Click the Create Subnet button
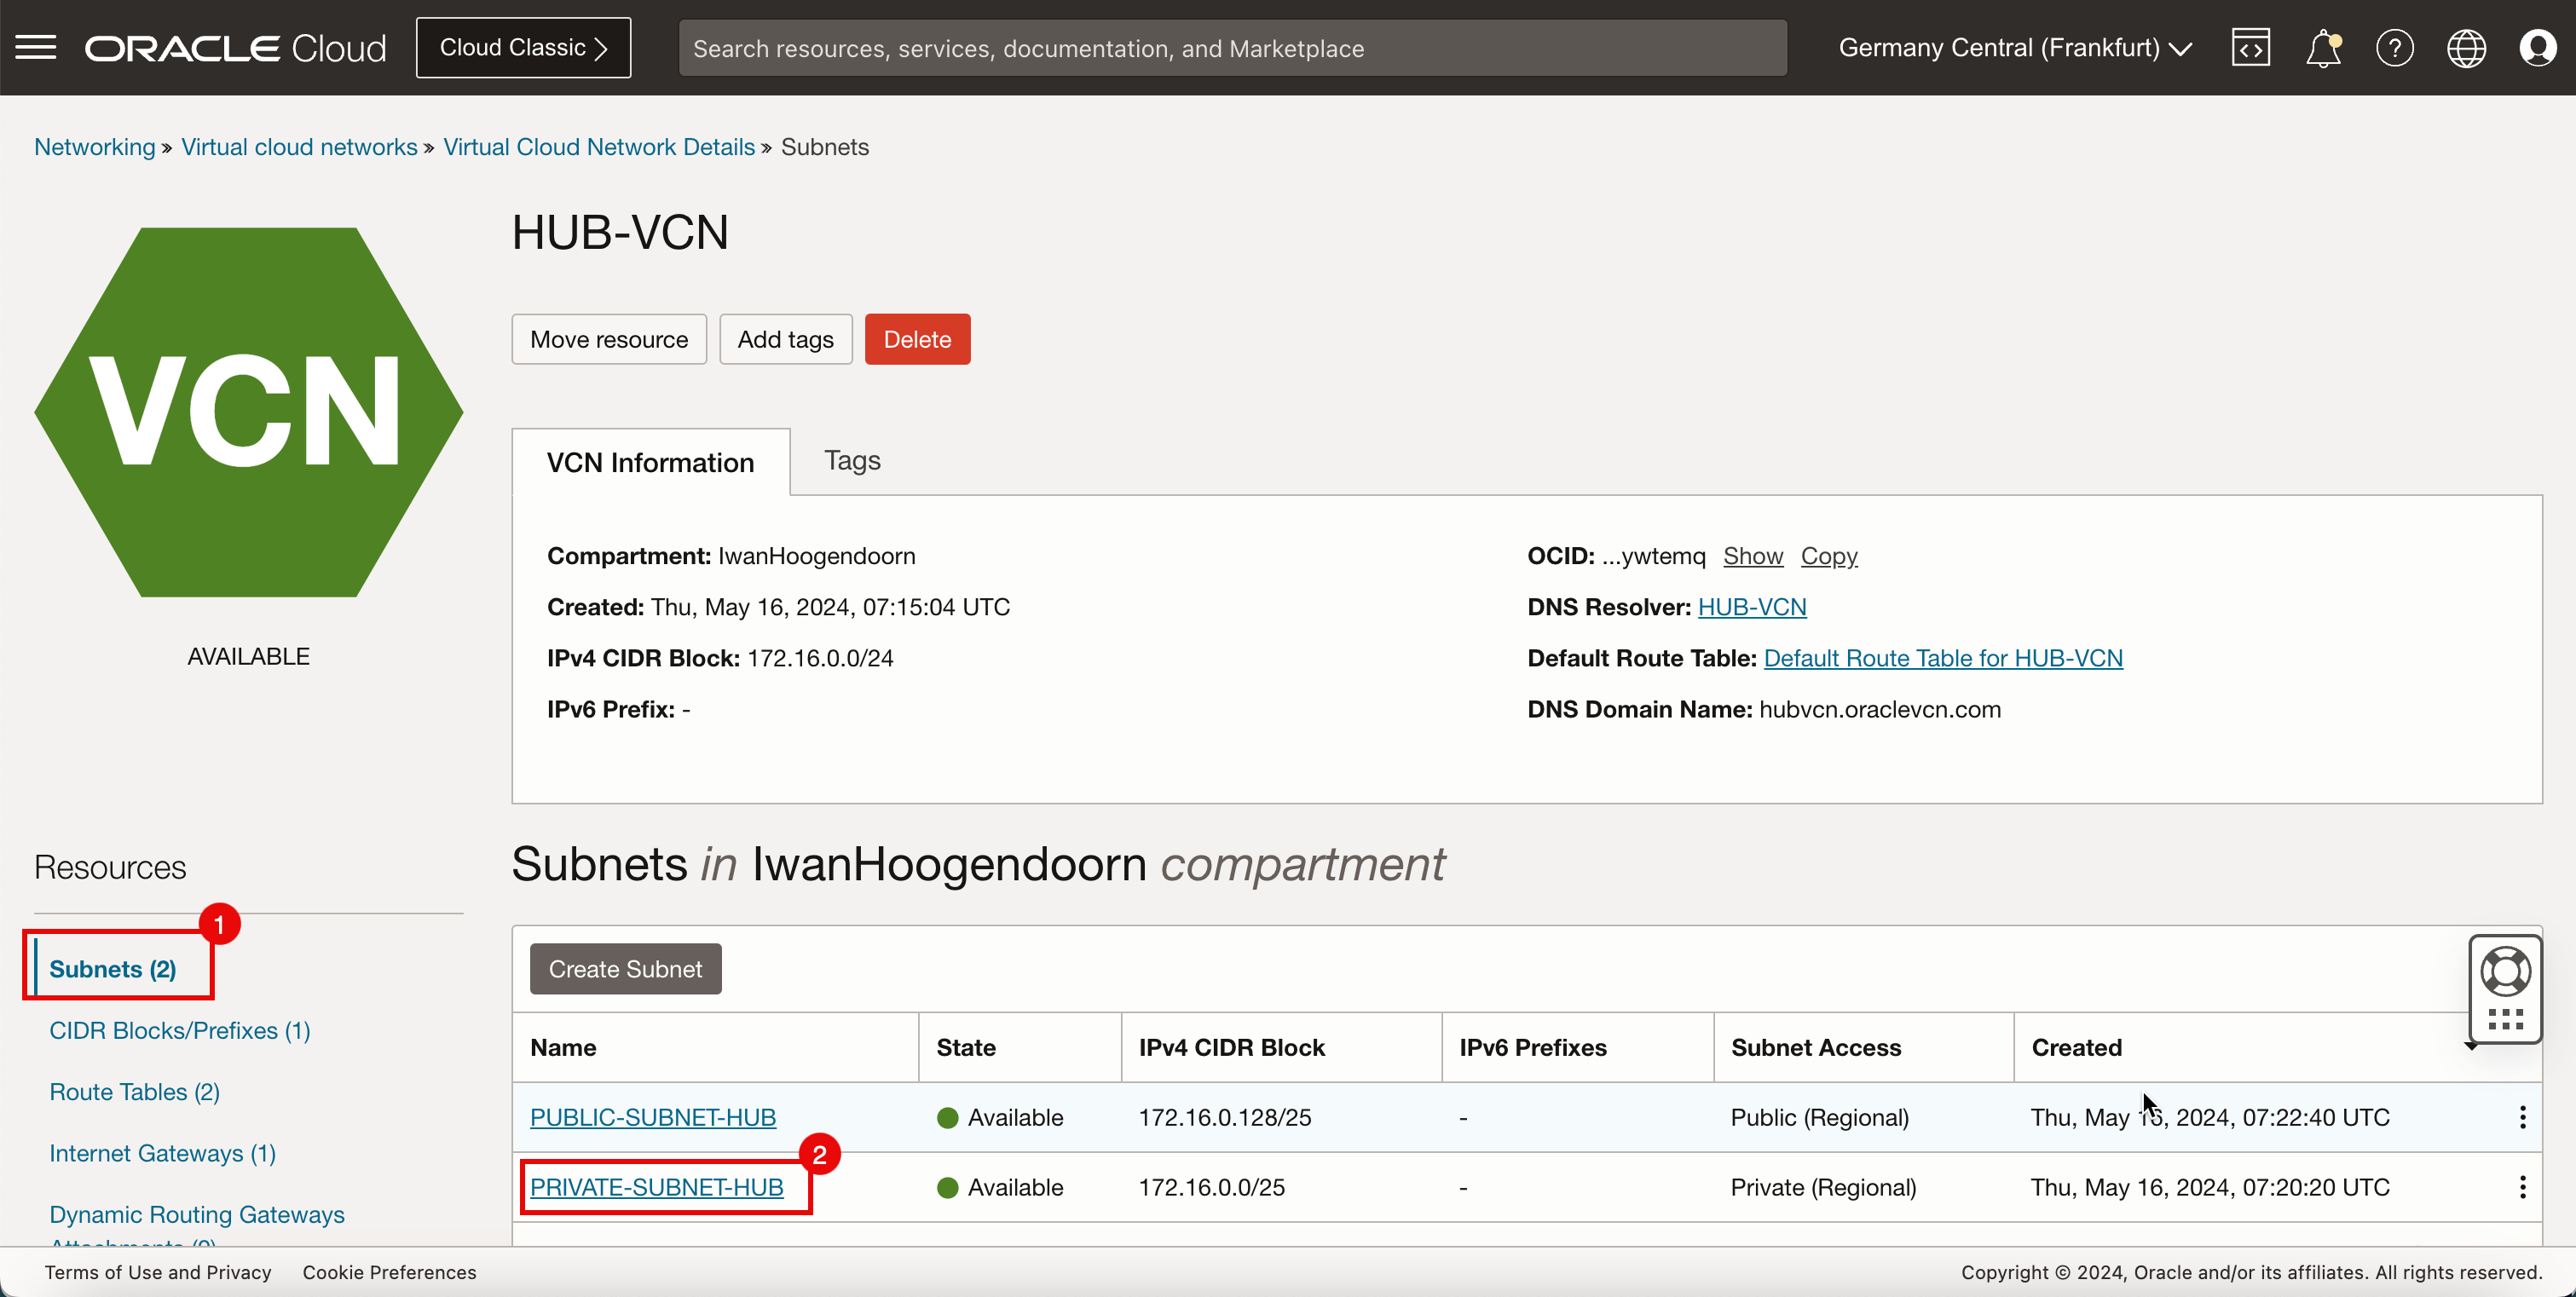 (625, 968)
